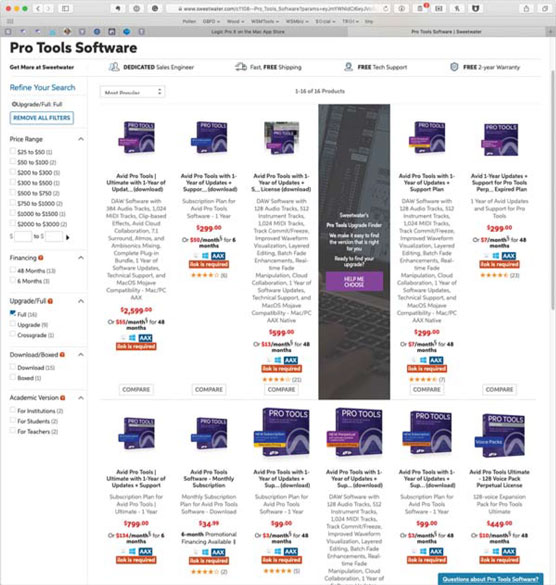Toggle the Safari sidebar icon

tap(65, 8)
